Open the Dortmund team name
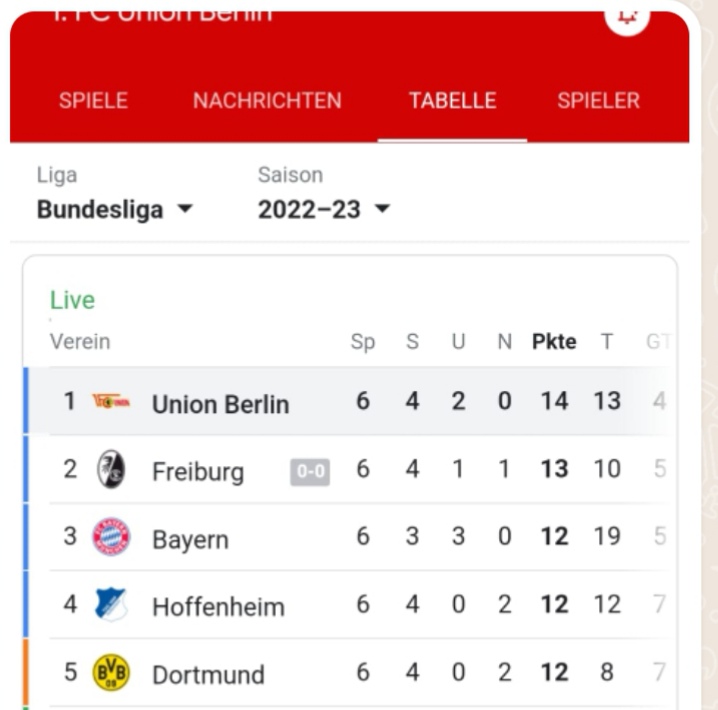This screenshot has width=718, height=710. (x=208, y=675)
